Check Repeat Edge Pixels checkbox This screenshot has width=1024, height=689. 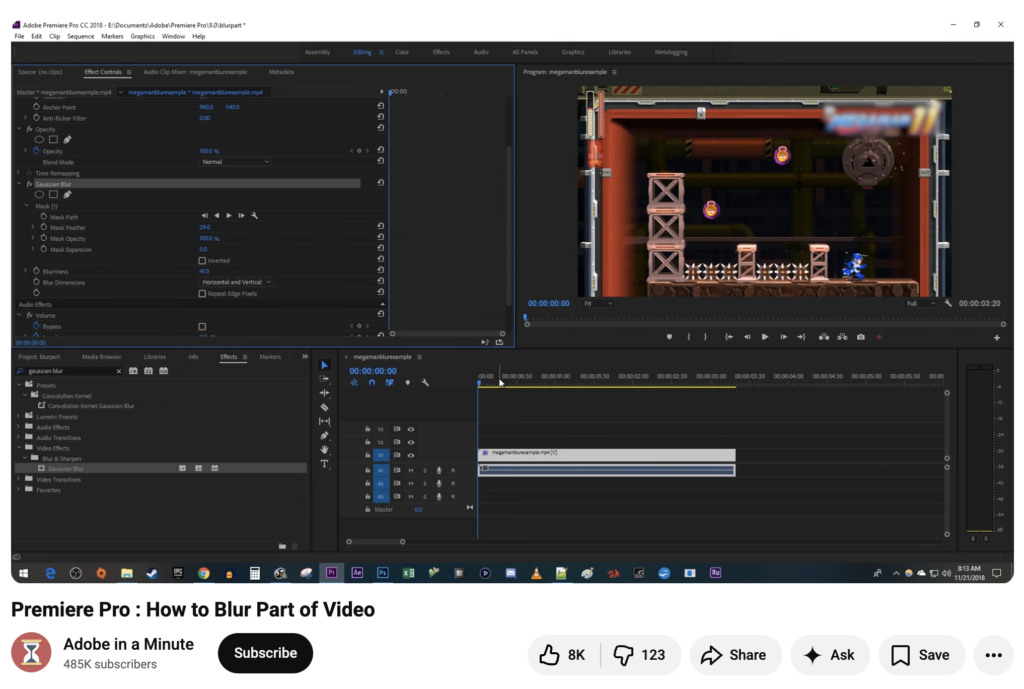tap(202, 294)
